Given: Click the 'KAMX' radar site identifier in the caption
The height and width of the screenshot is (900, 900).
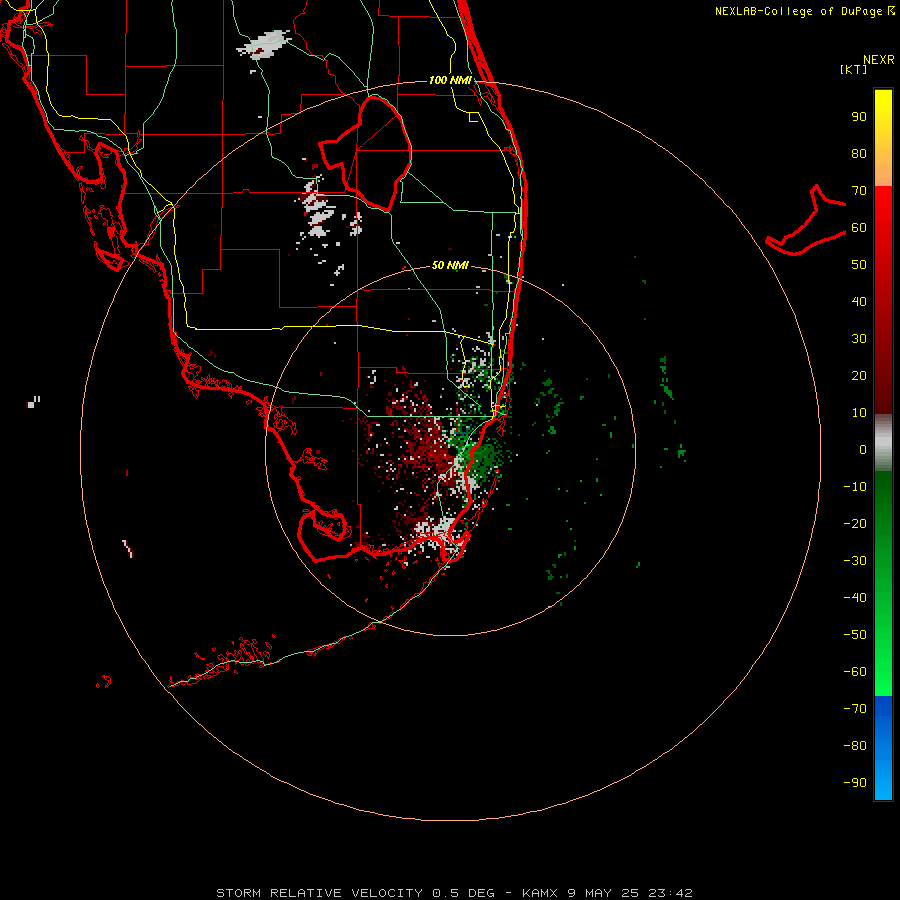Looking at the screenshot, I should pos(541,893).
